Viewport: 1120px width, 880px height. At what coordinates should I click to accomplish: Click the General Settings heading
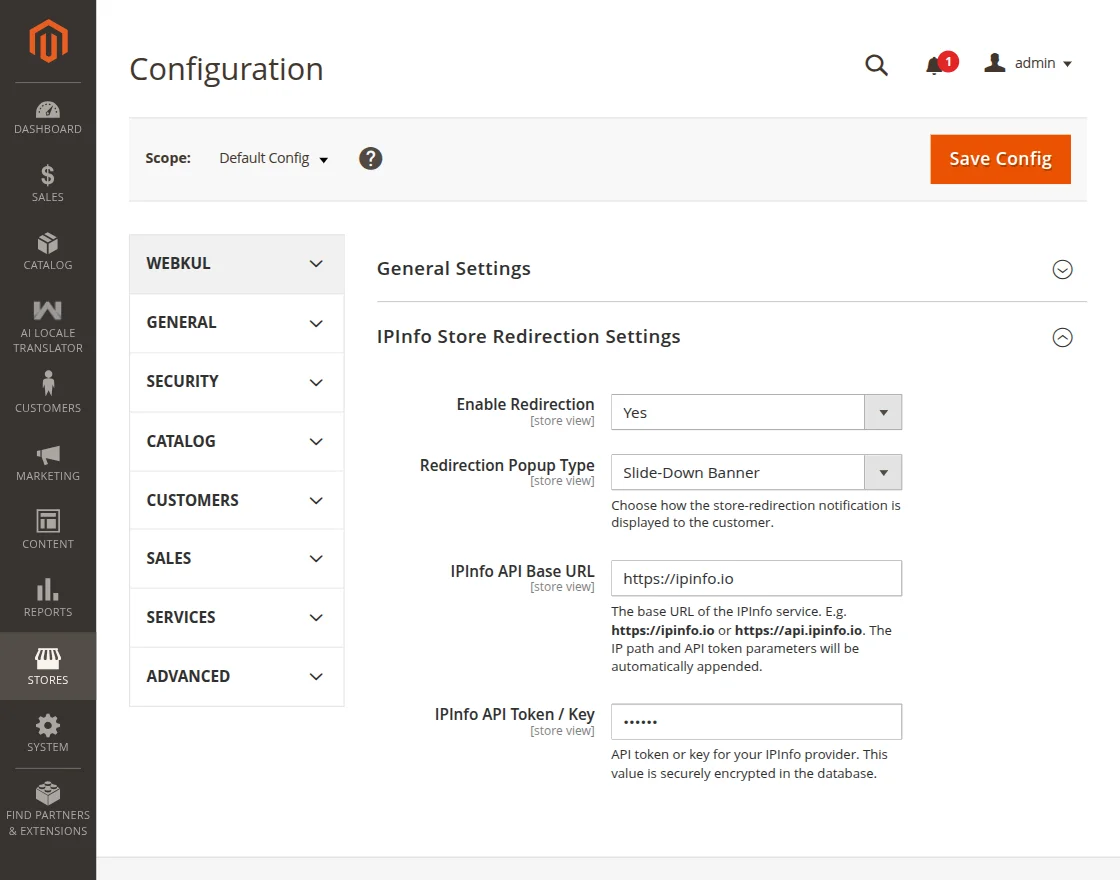(x=454, y=269)
